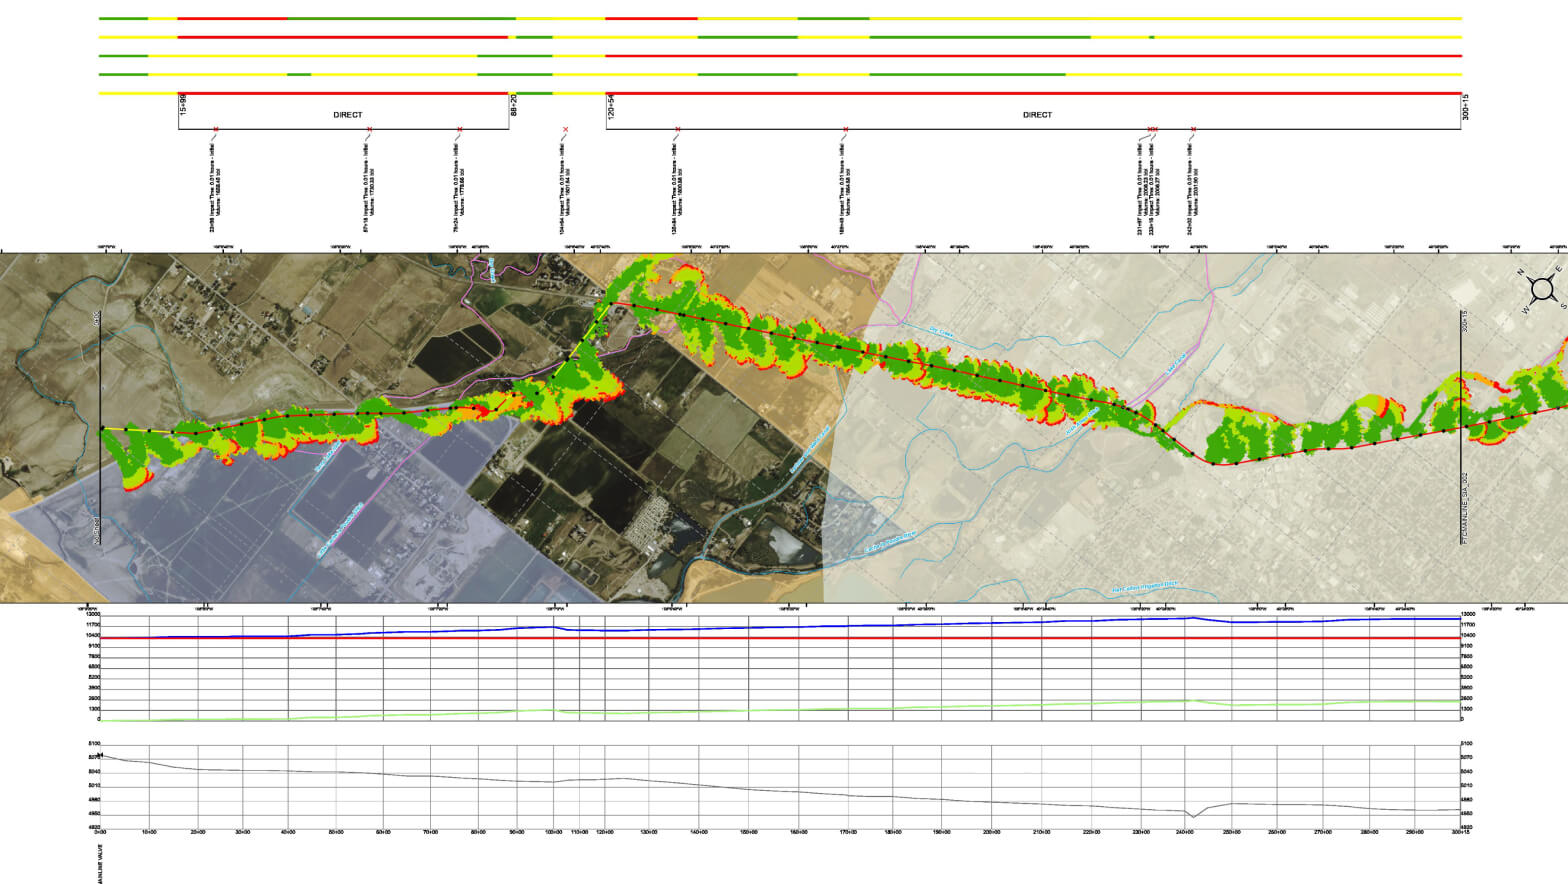Click the north arrow compass icon
Screen dimensions: 1568x884
point(1542,289)
